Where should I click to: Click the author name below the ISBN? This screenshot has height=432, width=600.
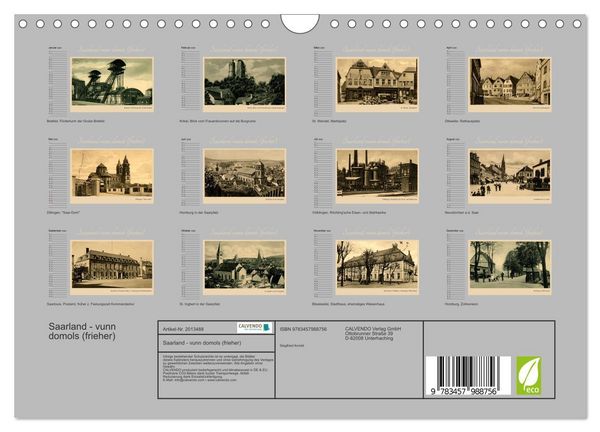[292, 346]
